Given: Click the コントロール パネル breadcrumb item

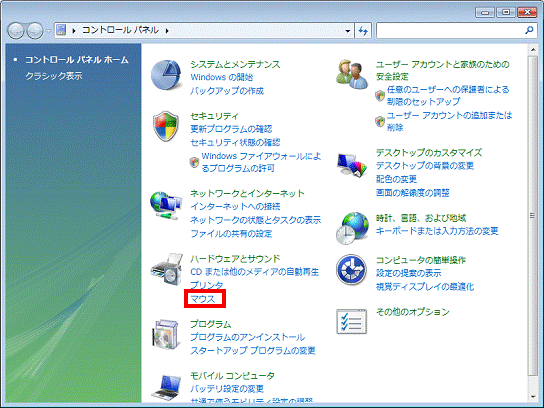Looking at the screenshot, I should pyautogui.click(x=120, y=30).
